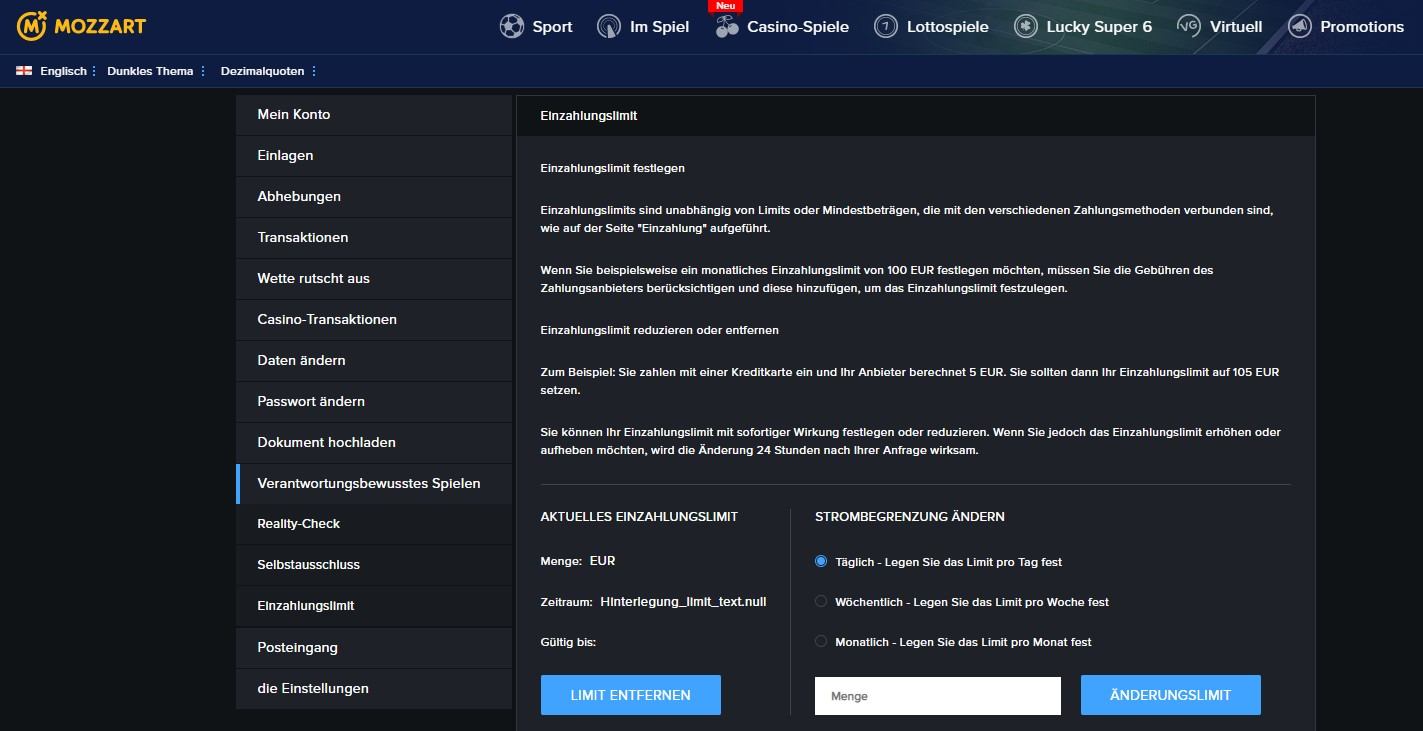
Task: Click the Mozzart logo icon
Action: [x=33, y=26]
